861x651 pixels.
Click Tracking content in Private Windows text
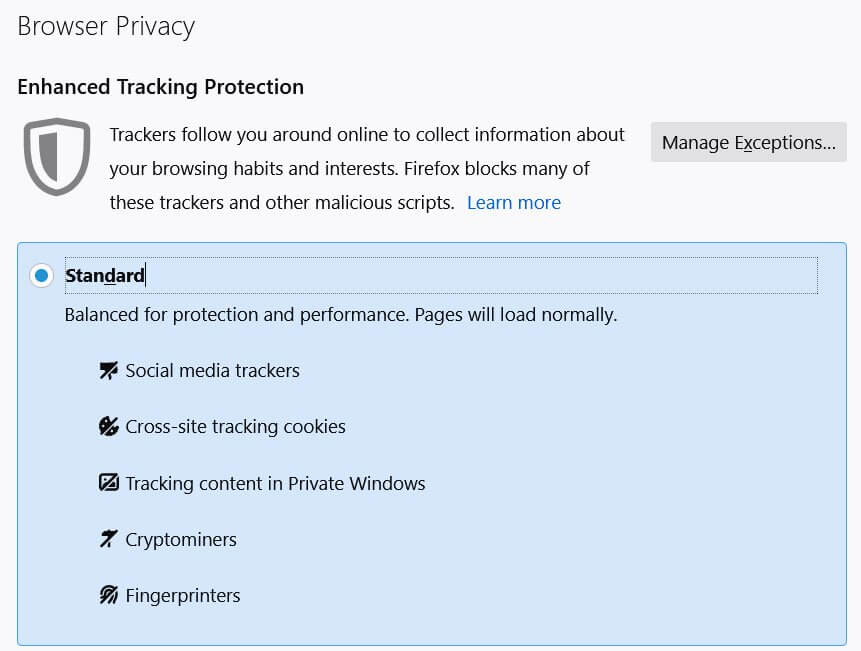click(x=275, y=484)
